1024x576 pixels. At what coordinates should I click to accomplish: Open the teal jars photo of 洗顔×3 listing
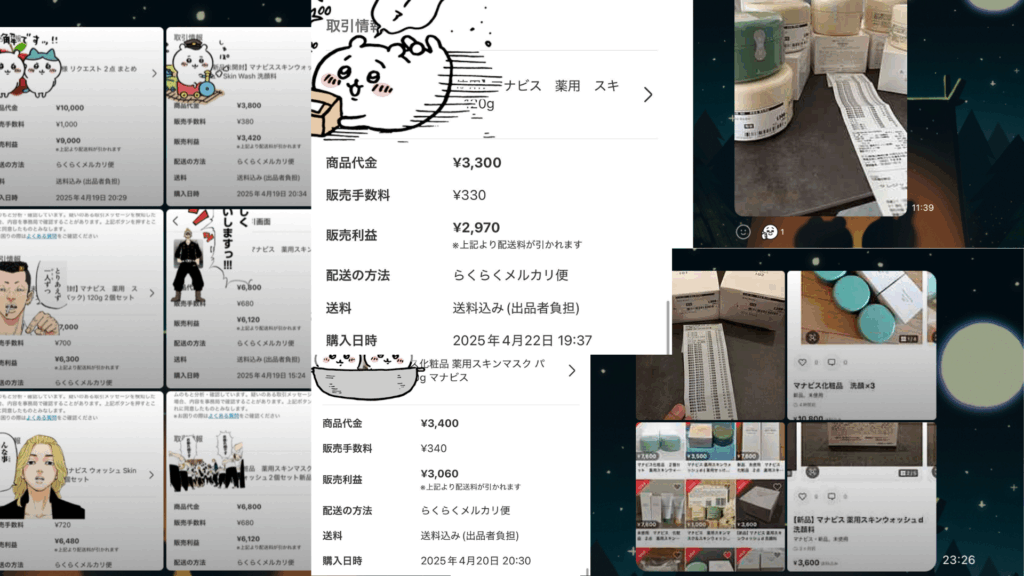tap(861, 308)
